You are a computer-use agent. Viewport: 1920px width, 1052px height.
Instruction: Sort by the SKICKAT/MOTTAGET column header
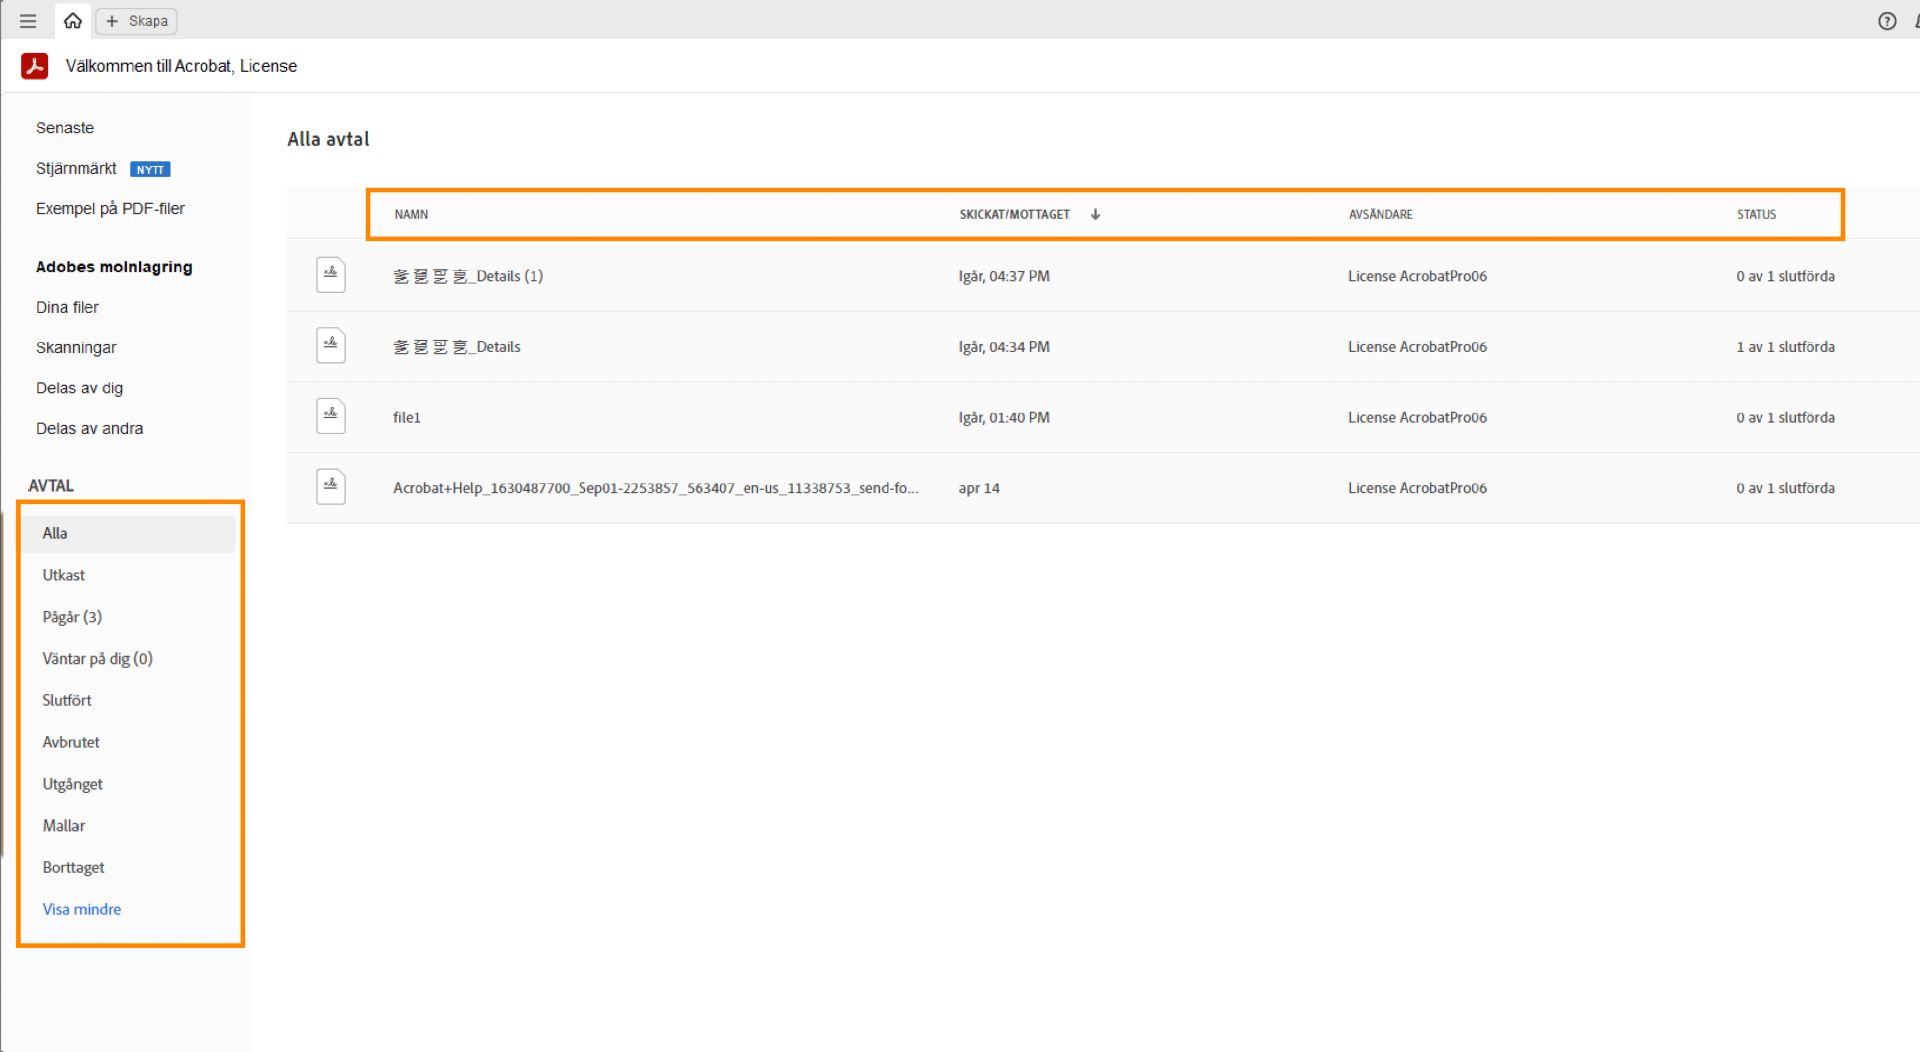click(1014, 214)
